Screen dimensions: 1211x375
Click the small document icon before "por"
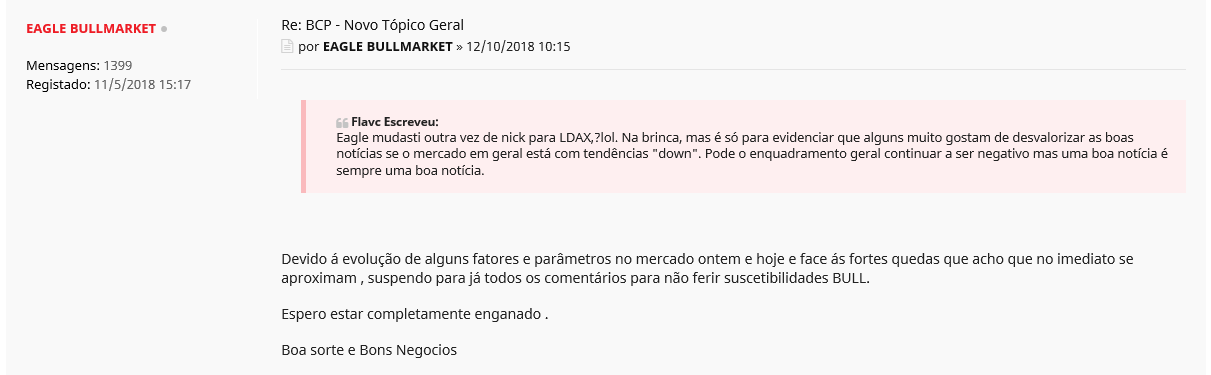point(287,47)
